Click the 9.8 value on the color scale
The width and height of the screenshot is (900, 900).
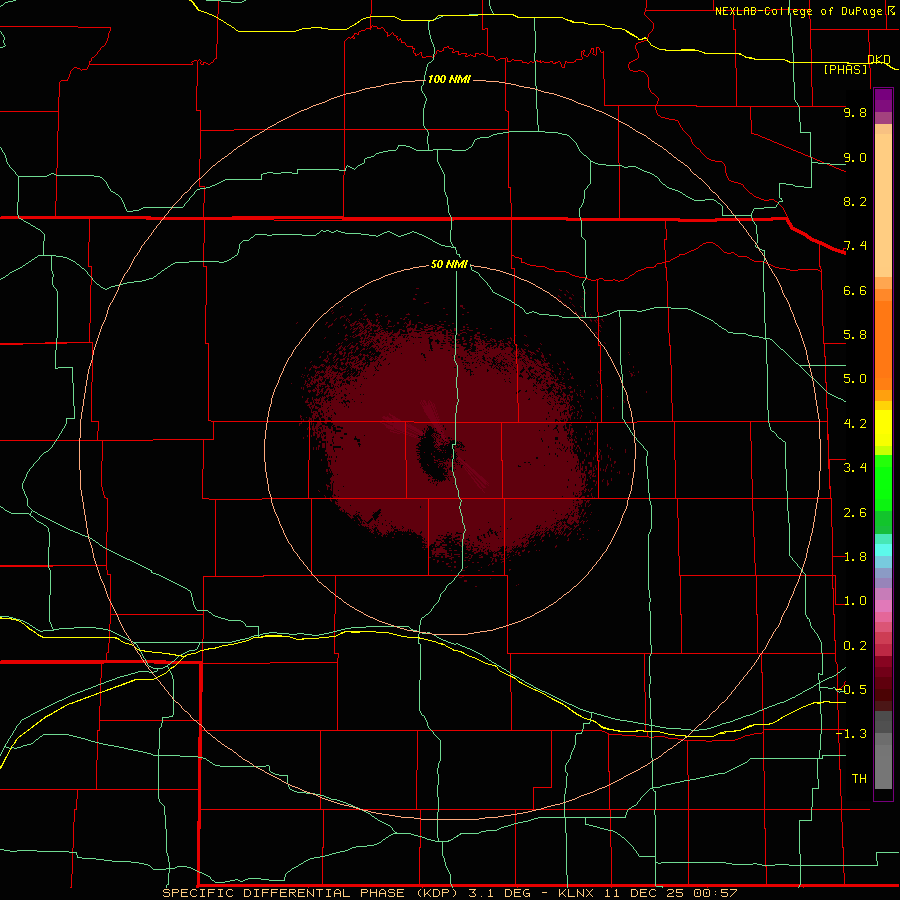pyautogui.click(x=855, y=112)
